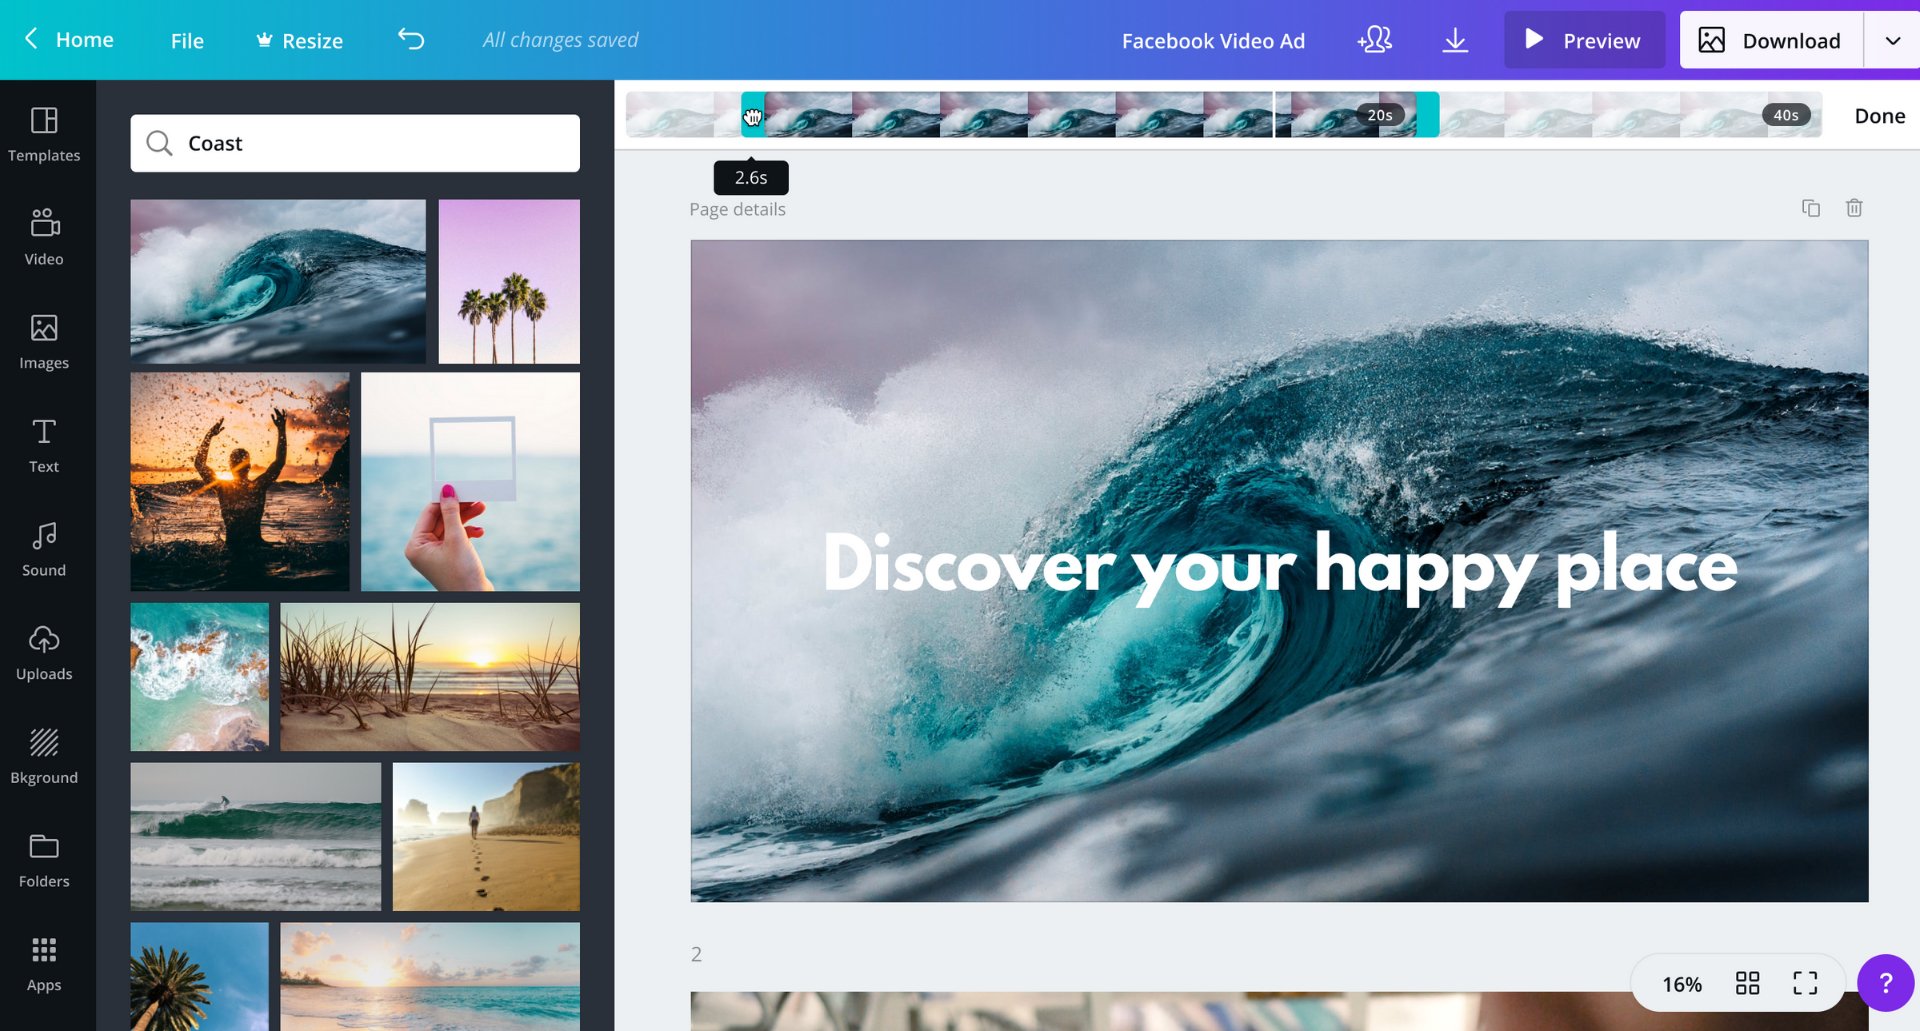The image size is (1920, 1031).
Task: Click the Preview button
Action: (x=1584, y=41)
